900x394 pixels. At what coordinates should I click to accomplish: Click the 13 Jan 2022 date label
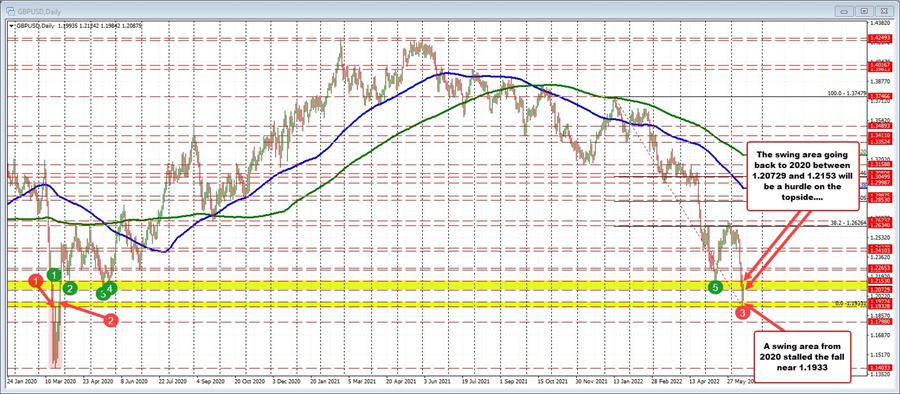point(629,380)
